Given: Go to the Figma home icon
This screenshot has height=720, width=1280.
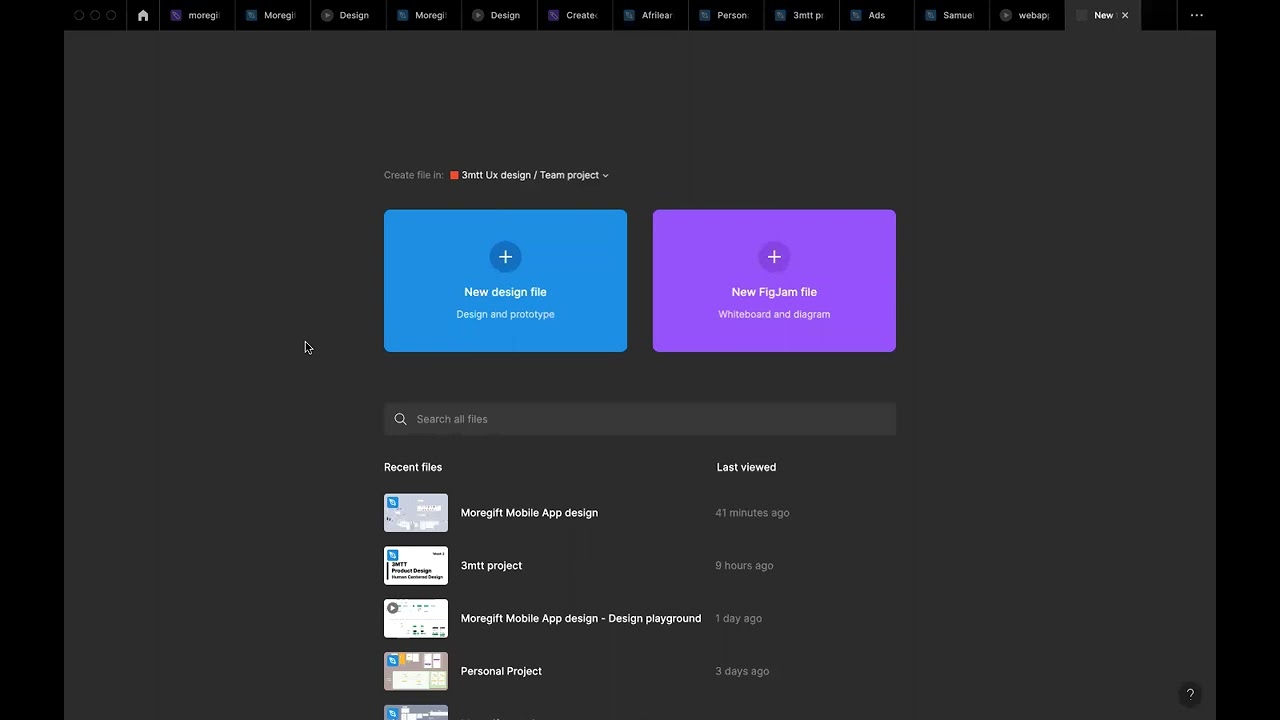Looking at the screenshot, I should point(143,15).
